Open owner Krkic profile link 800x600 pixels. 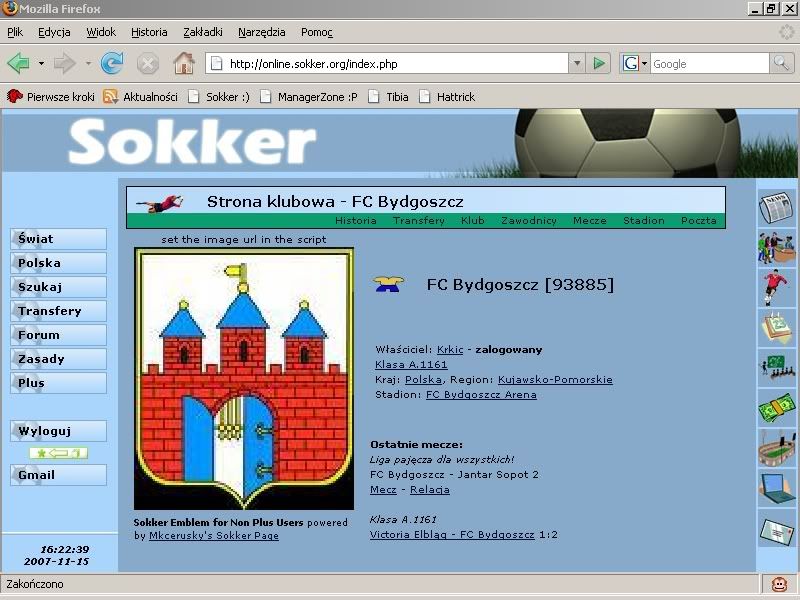click(x=450, y=349)
